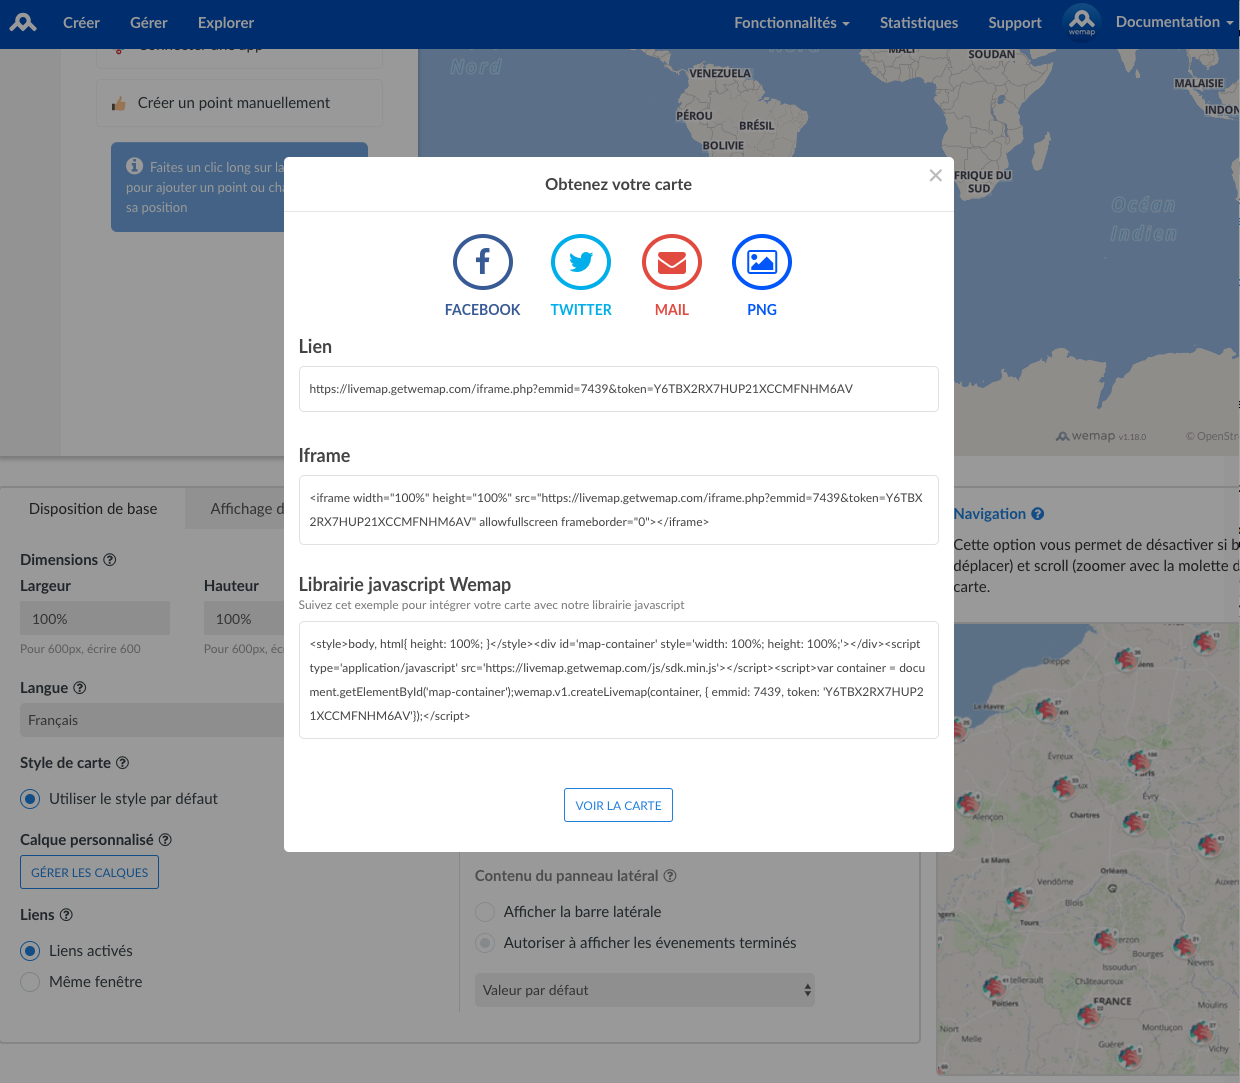
Task: Select Même fenêtre radio option
Action: point(31,982)
